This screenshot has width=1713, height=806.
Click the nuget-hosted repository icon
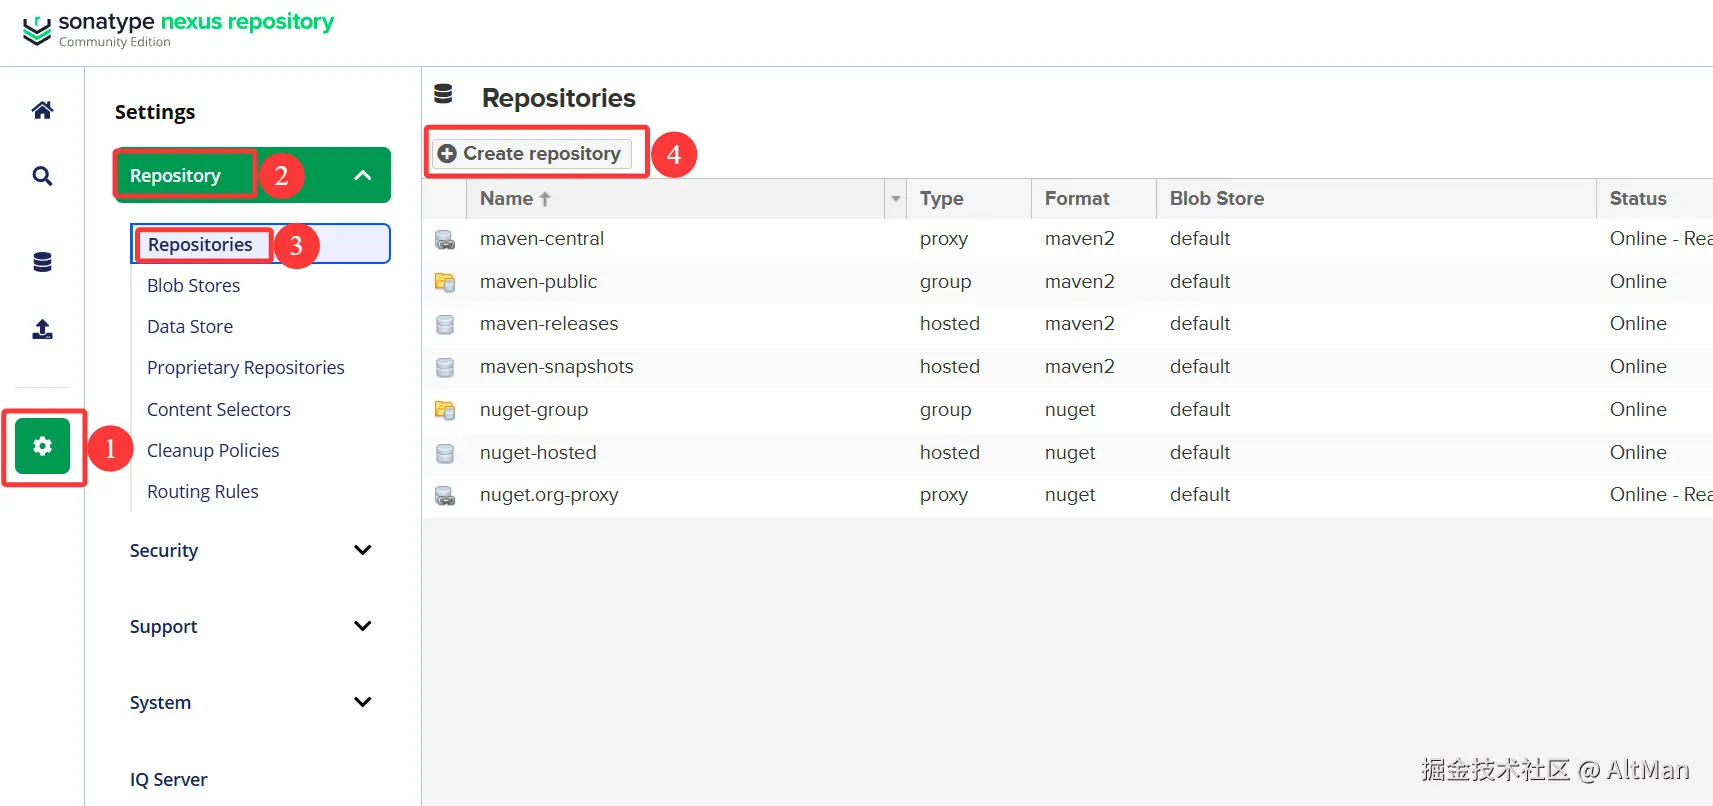click(445, 454)
